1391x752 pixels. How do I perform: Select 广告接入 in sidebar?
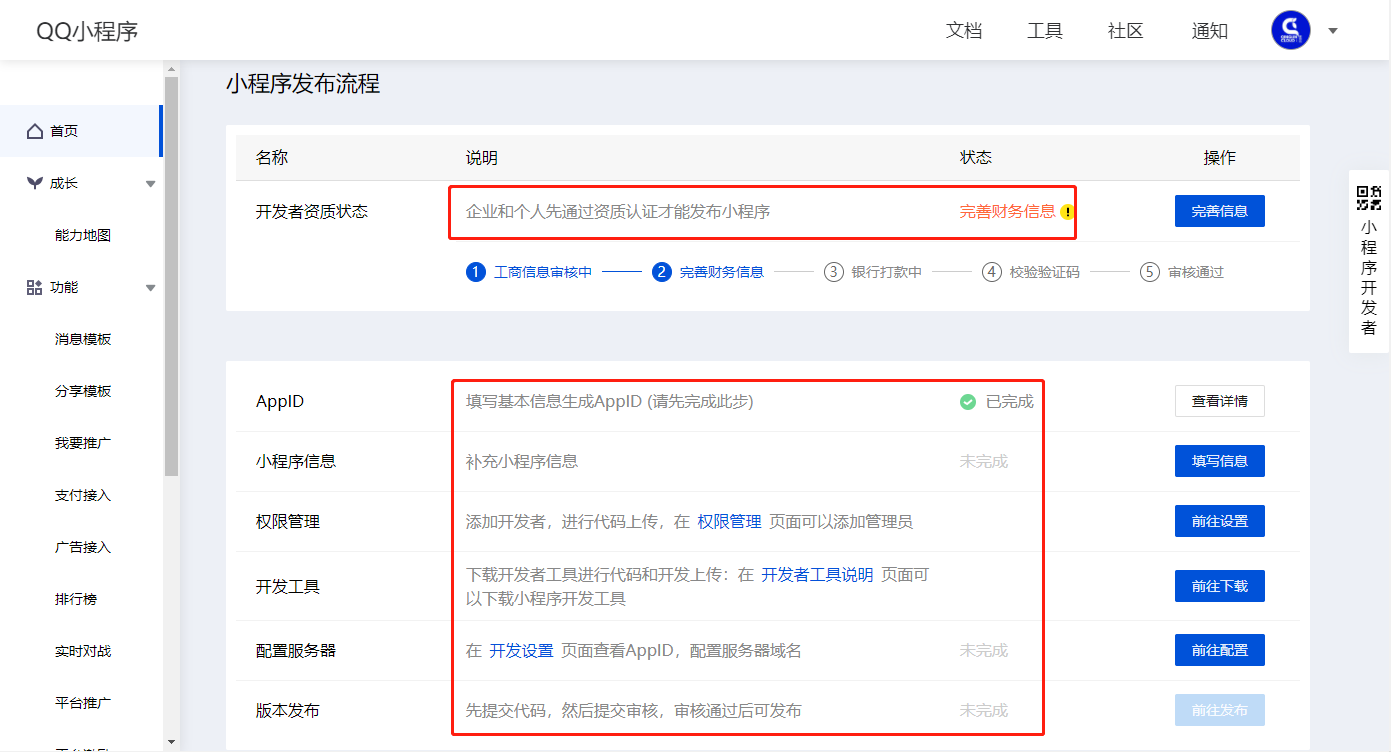[83, 547]
